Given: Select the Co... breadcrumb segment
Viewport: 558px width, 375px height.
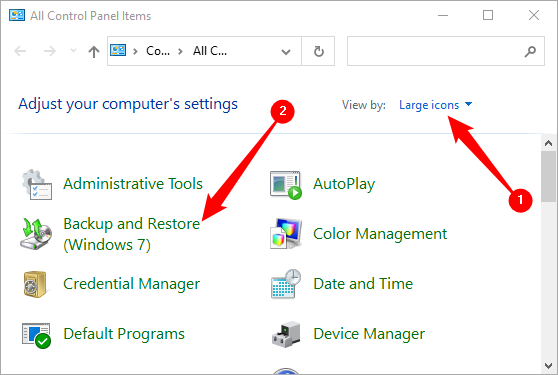Looking at the screenshot, I should 158,51.
